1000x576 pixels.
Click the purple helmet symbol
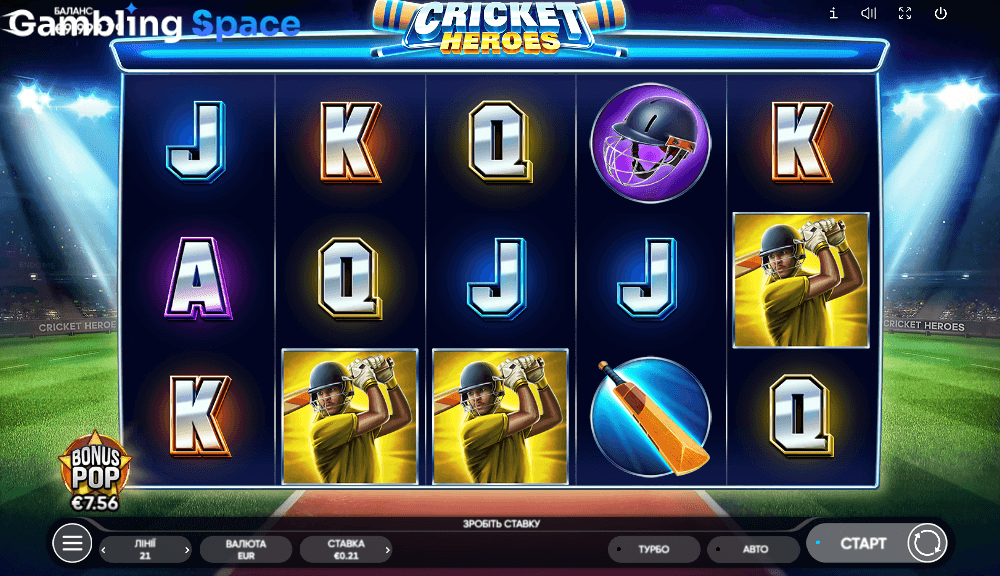(x=651, y=143)
